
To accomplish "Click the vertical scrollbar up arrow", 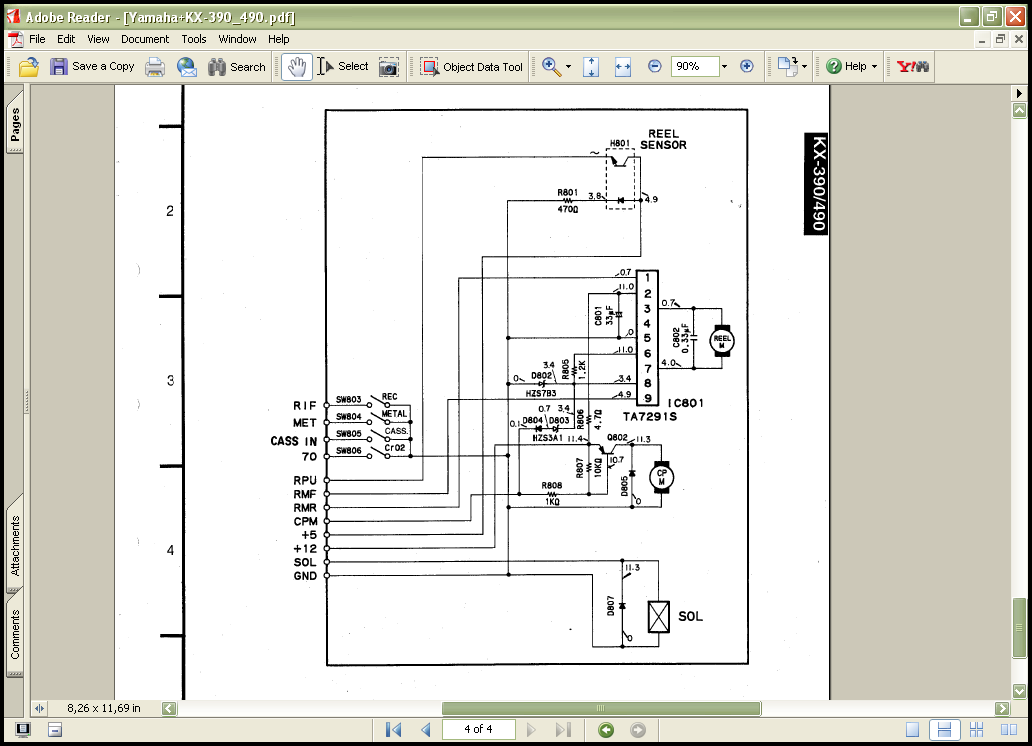I will [x=1019, y=111].
